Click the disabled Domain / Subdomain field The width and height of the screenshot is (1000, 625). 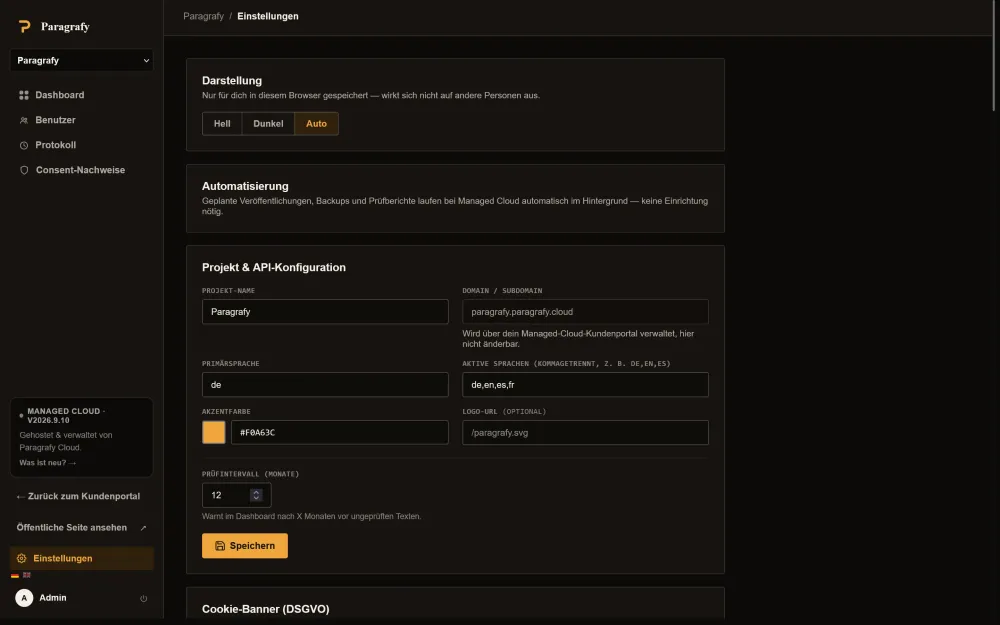coord(585,312)
